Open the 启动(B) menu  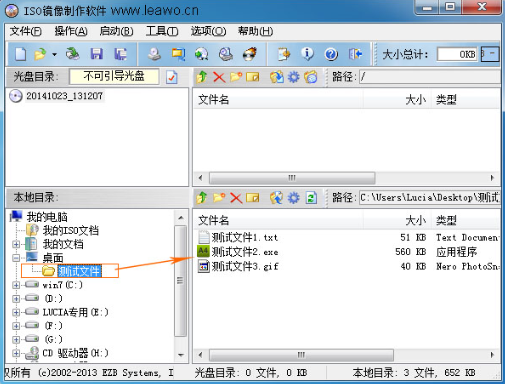coord(116,31)
